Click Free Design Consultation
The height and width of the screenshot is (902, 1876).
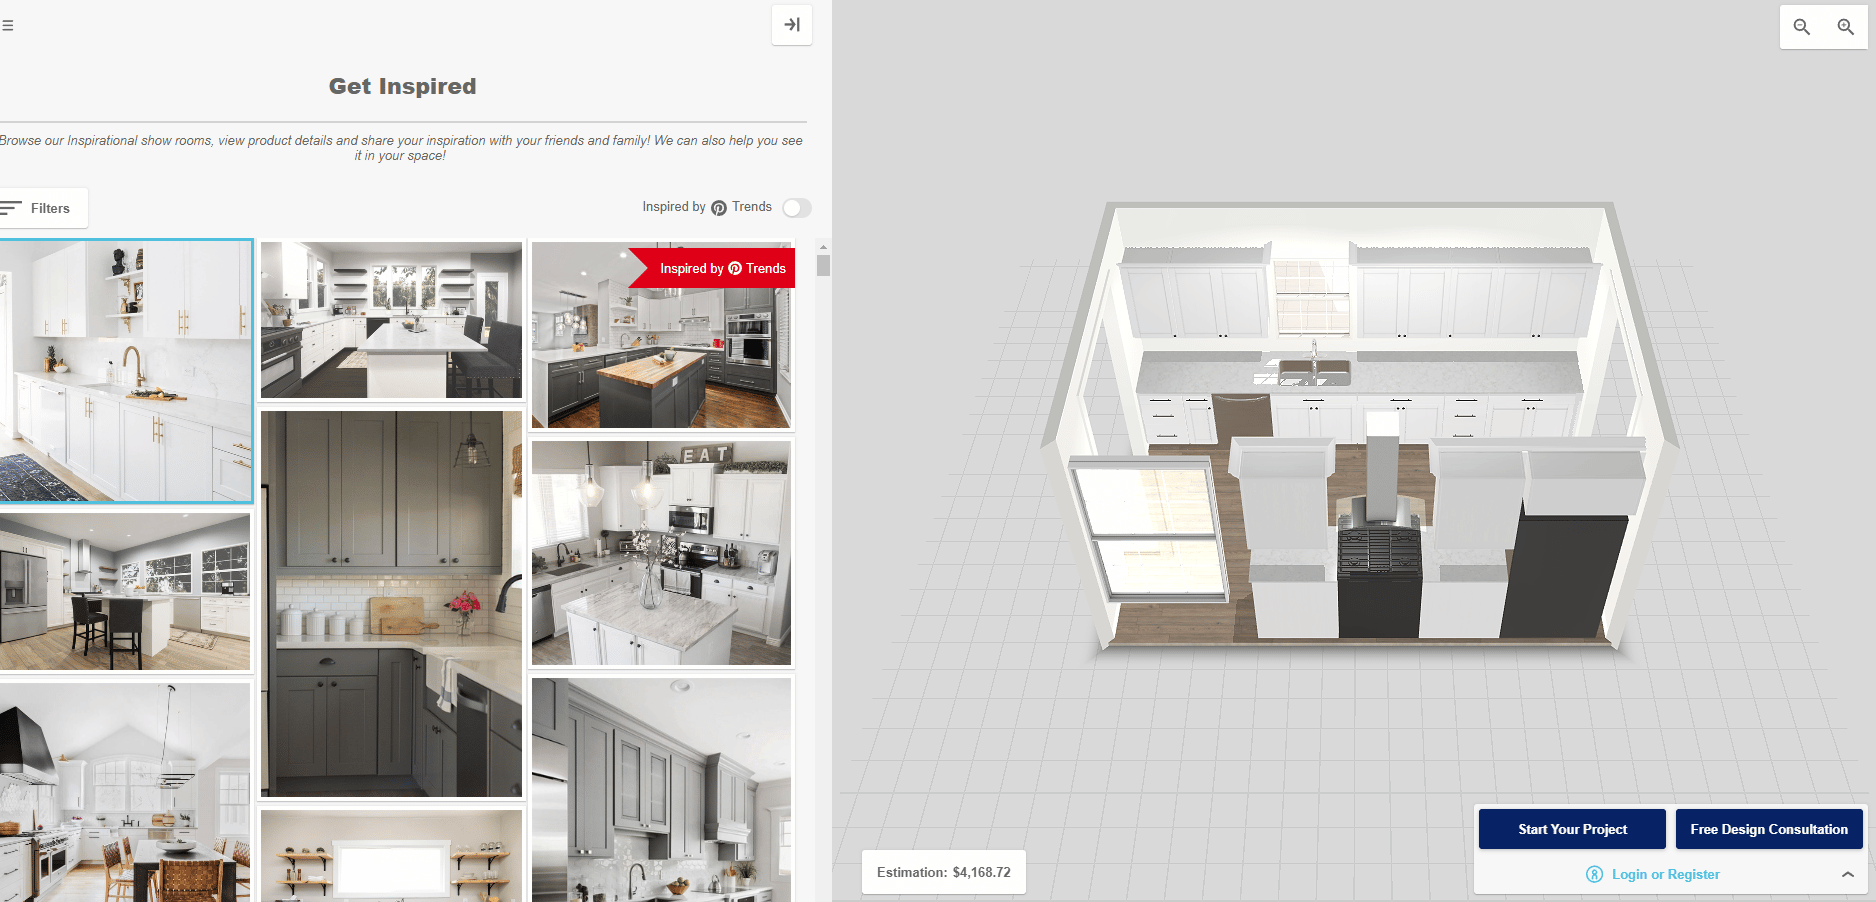point(1769,829)
